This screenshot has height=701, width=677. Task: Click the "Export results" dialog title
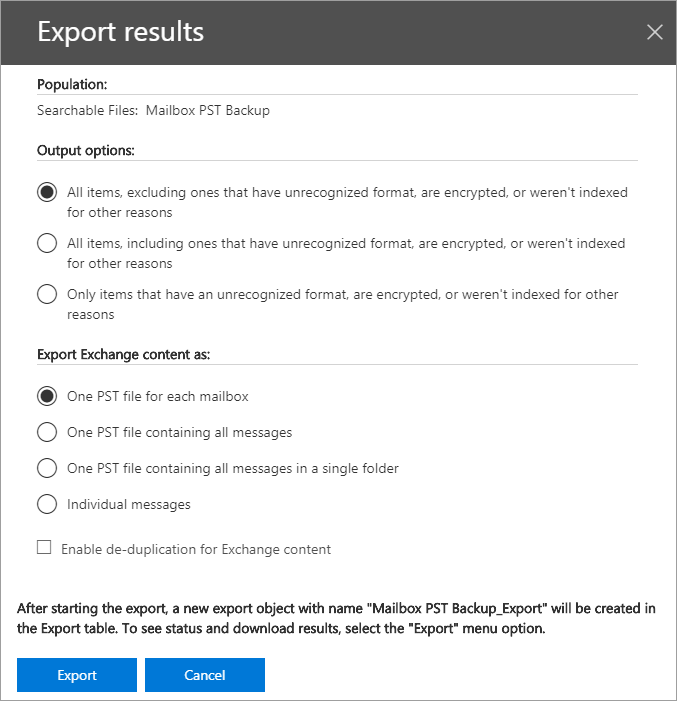(120, 32)
